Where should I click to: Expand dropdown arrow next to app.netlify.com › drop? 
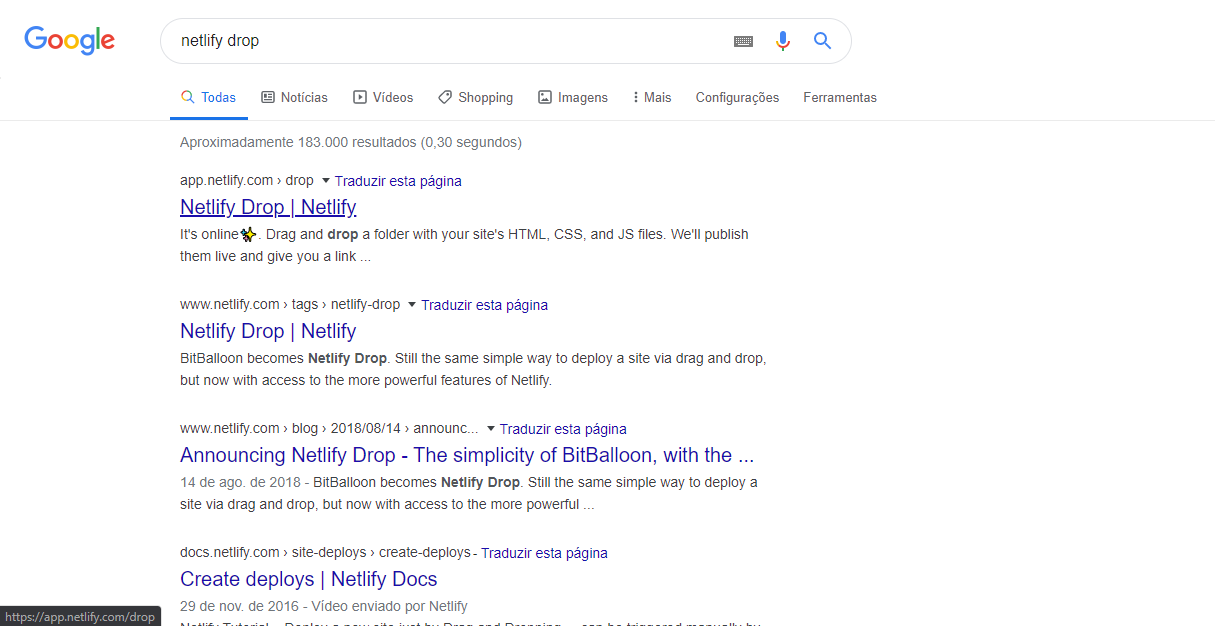[x=325, y=181]
